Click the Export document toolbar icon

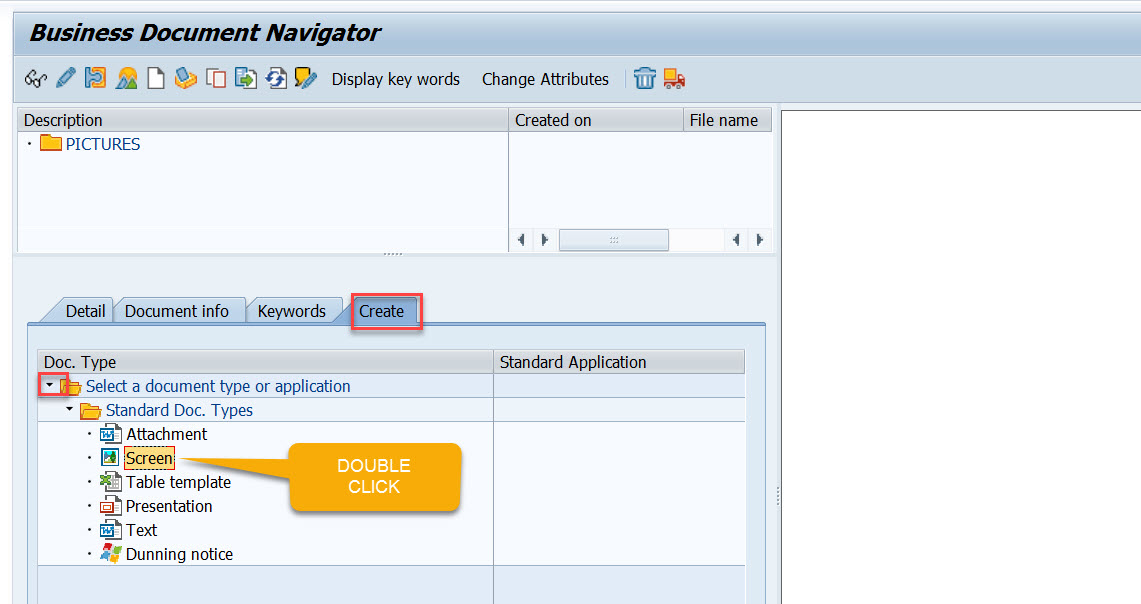pyautogui.click(x=246, y=79)
